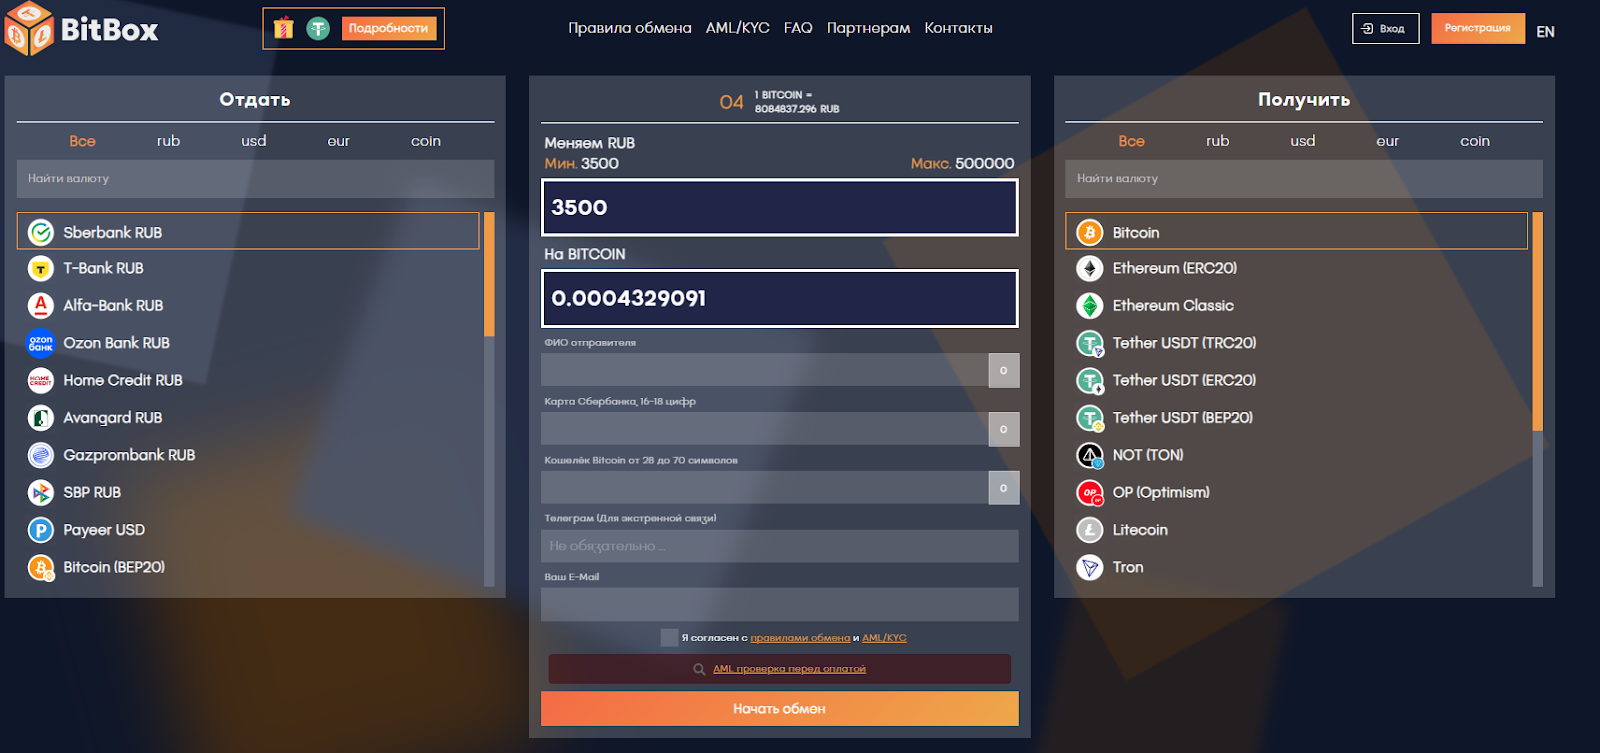Focus the Найти валюту search in Получить
The width and height of the screenshot is (1600, 753).
[x=1304, y=179]
